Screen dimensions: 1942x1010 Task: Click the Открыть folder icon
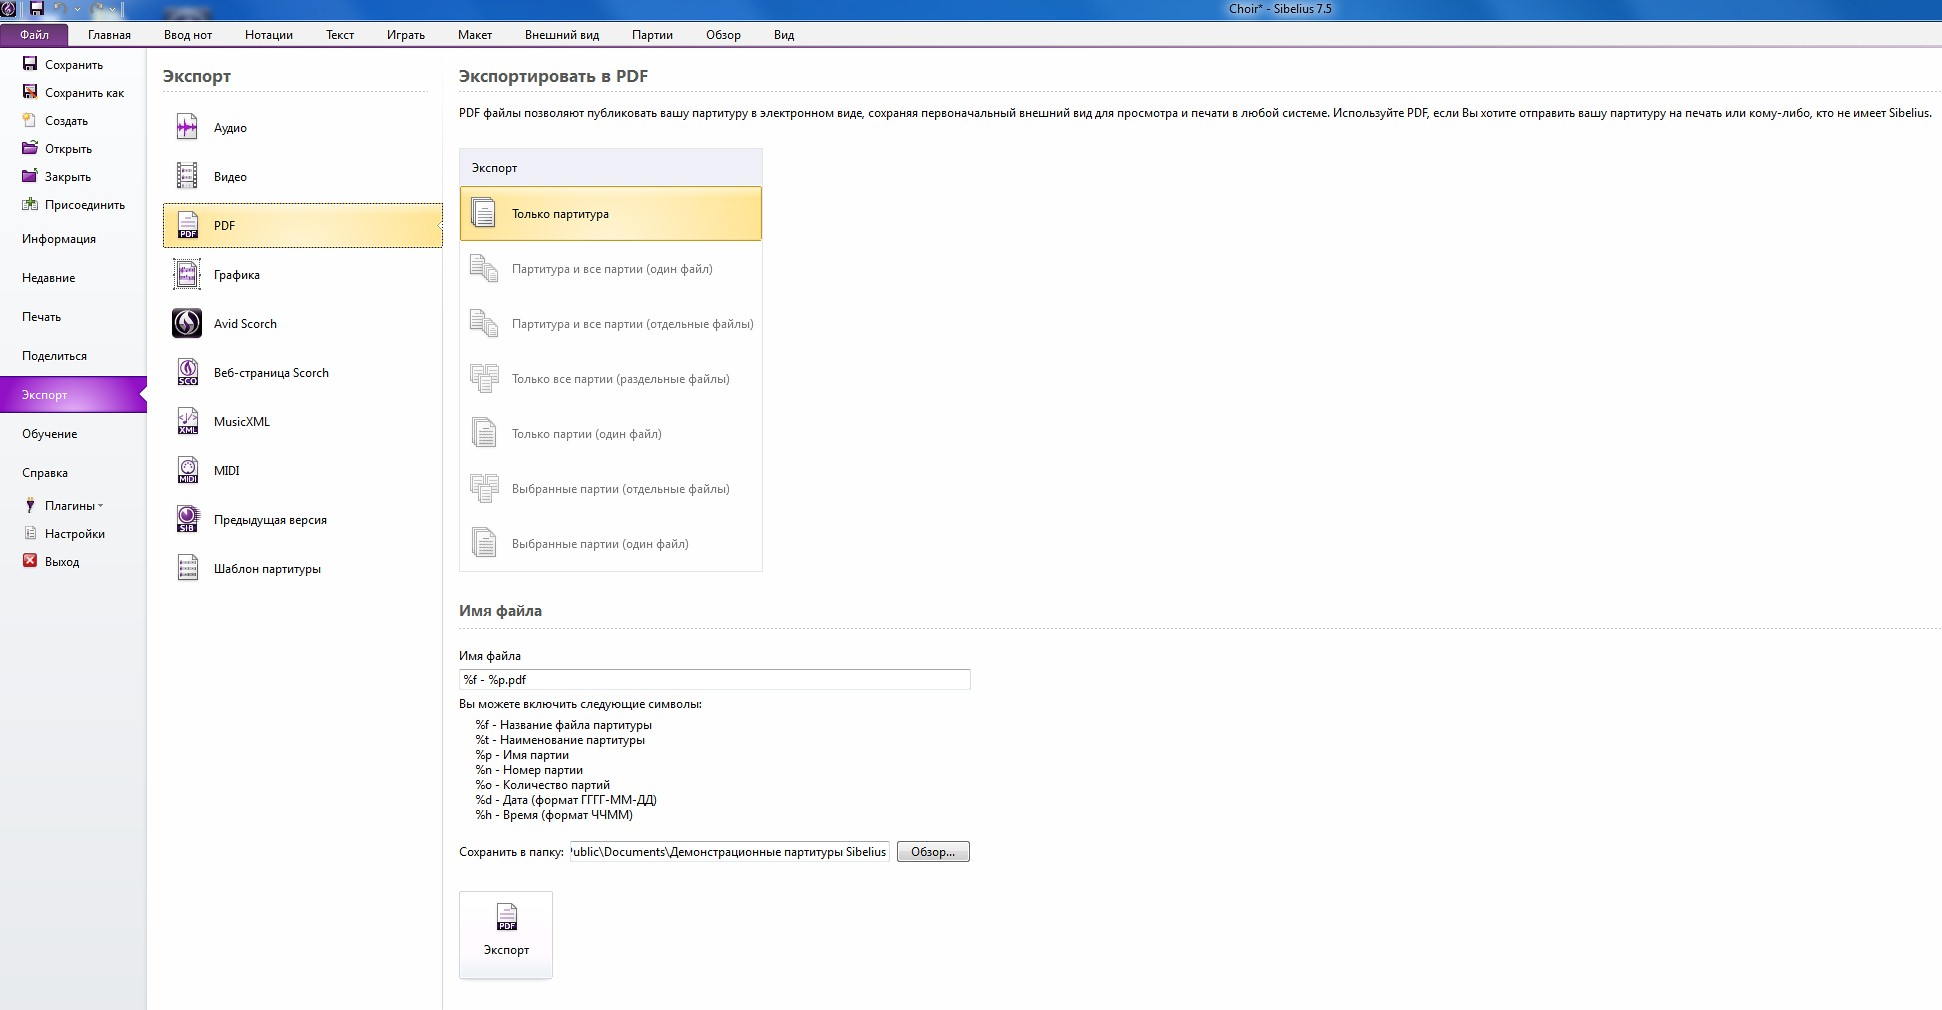[x=30, y=148]
